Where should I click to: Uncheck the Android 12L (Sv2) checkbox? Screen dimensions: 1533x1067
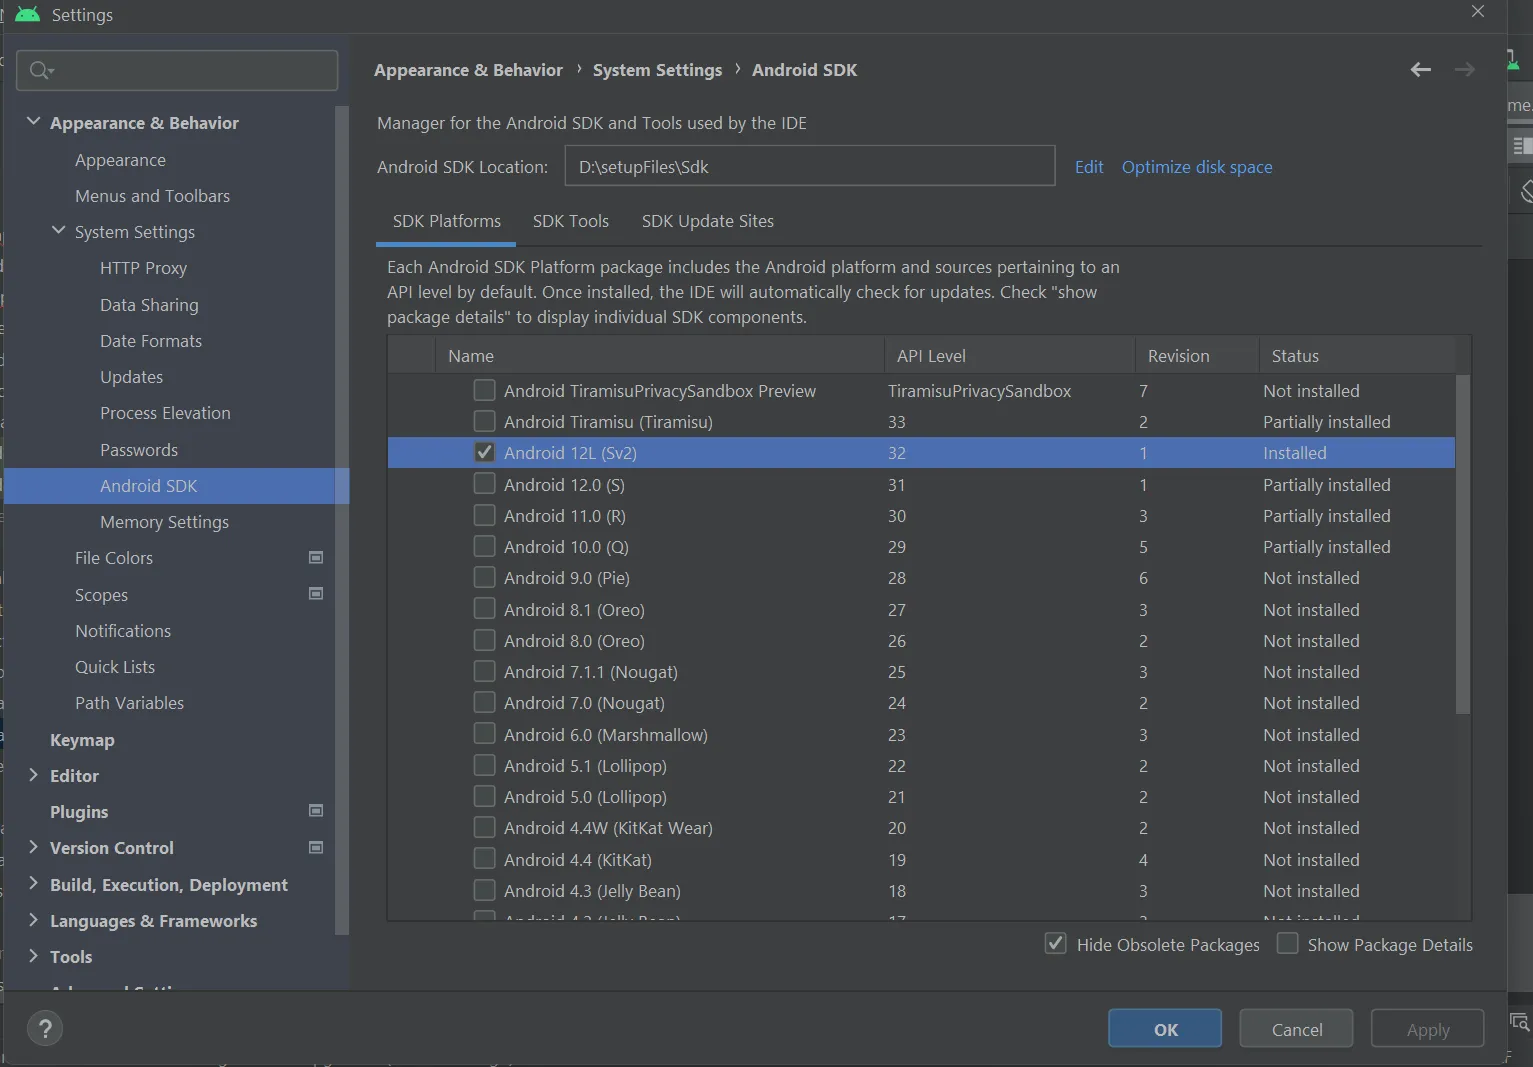[x=484, y=453]
